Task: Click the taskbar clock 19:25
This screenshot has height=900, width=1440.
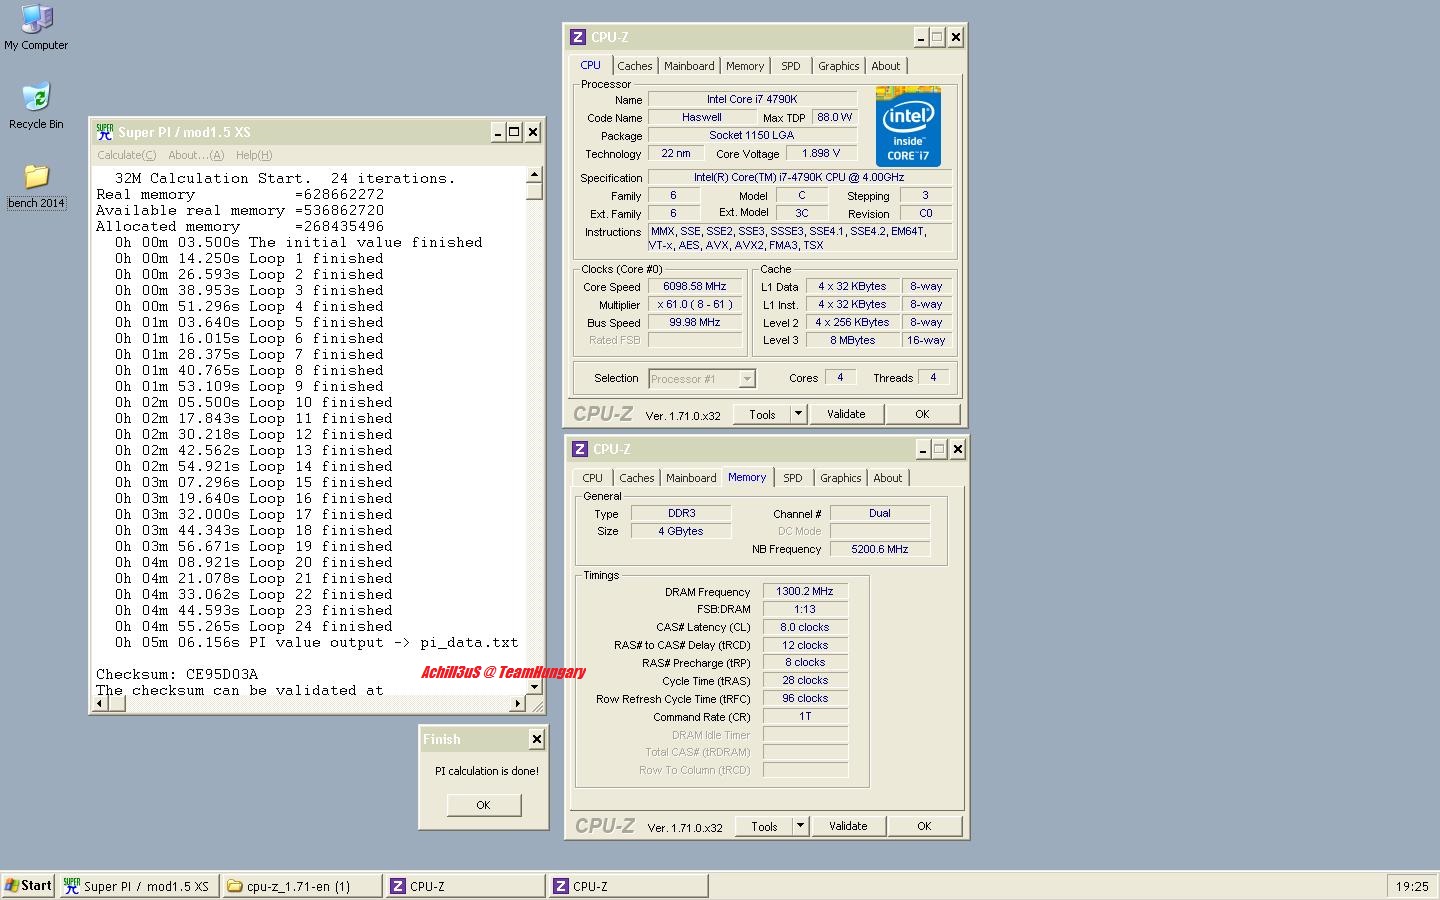Action: [1412, 886]
